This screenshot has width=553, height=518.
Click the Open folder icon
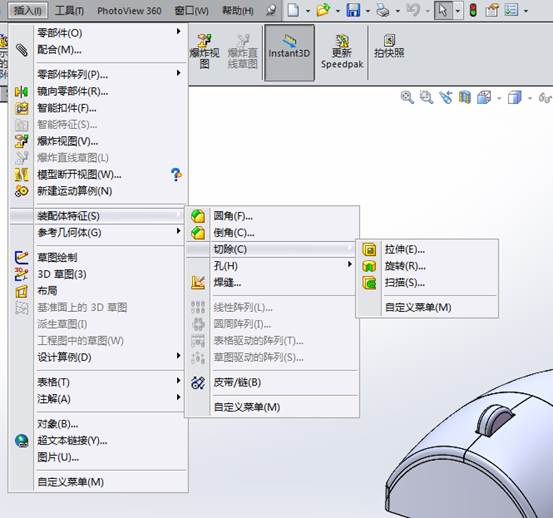[323, 10]
